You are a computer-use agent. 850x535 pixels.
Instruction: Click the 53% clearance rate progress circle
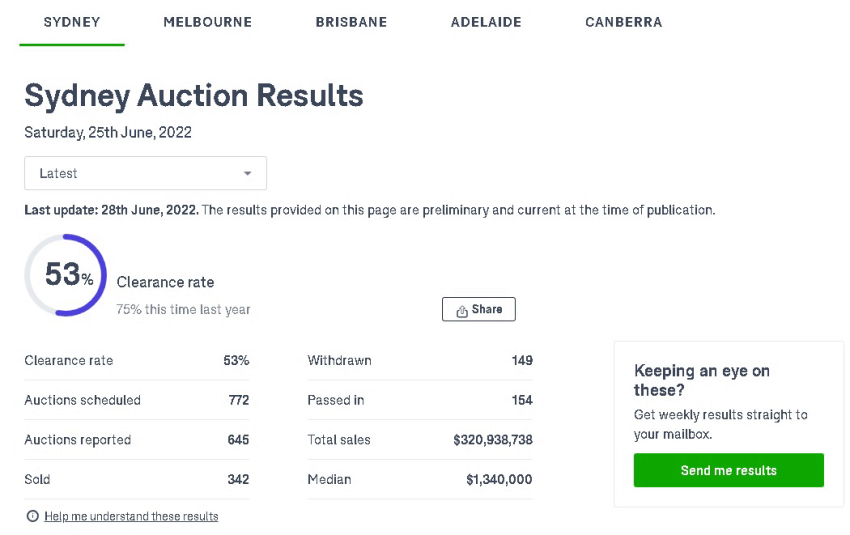click(66, 275)
